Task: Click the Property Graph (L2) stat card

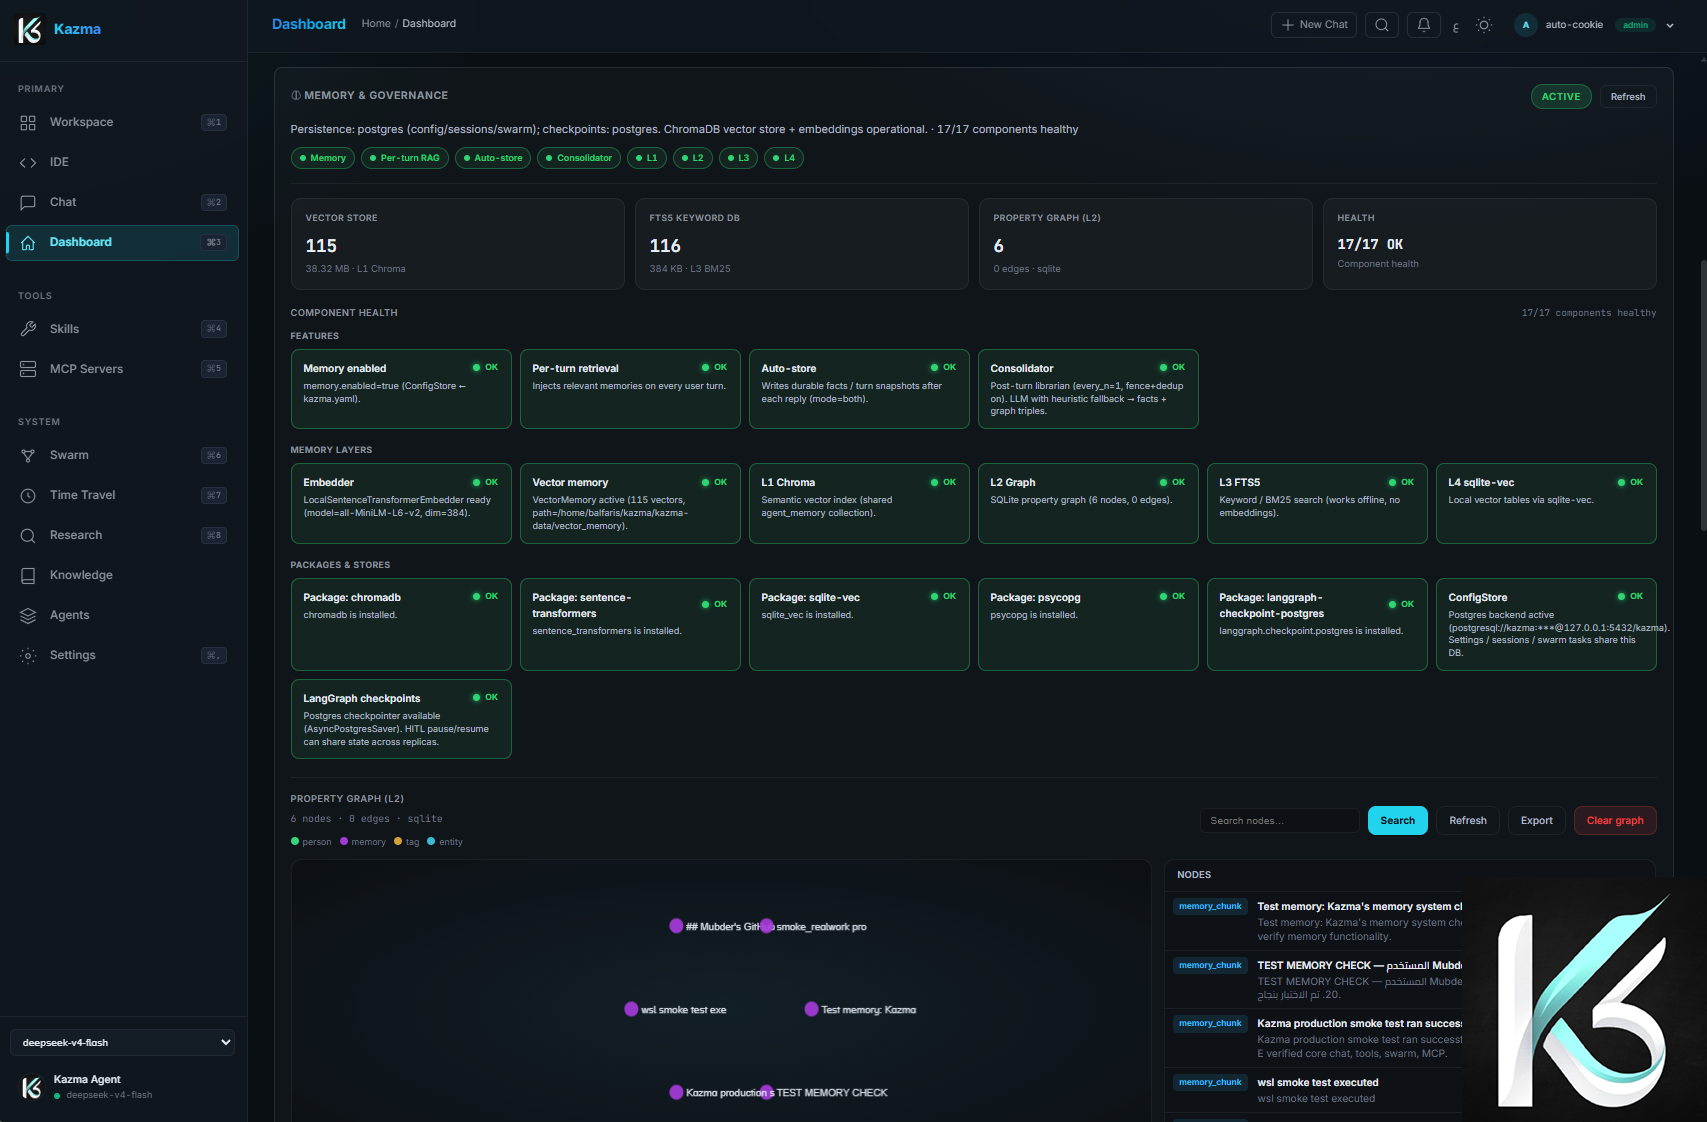Action: pyautogui.click(x=1146, y=244)
